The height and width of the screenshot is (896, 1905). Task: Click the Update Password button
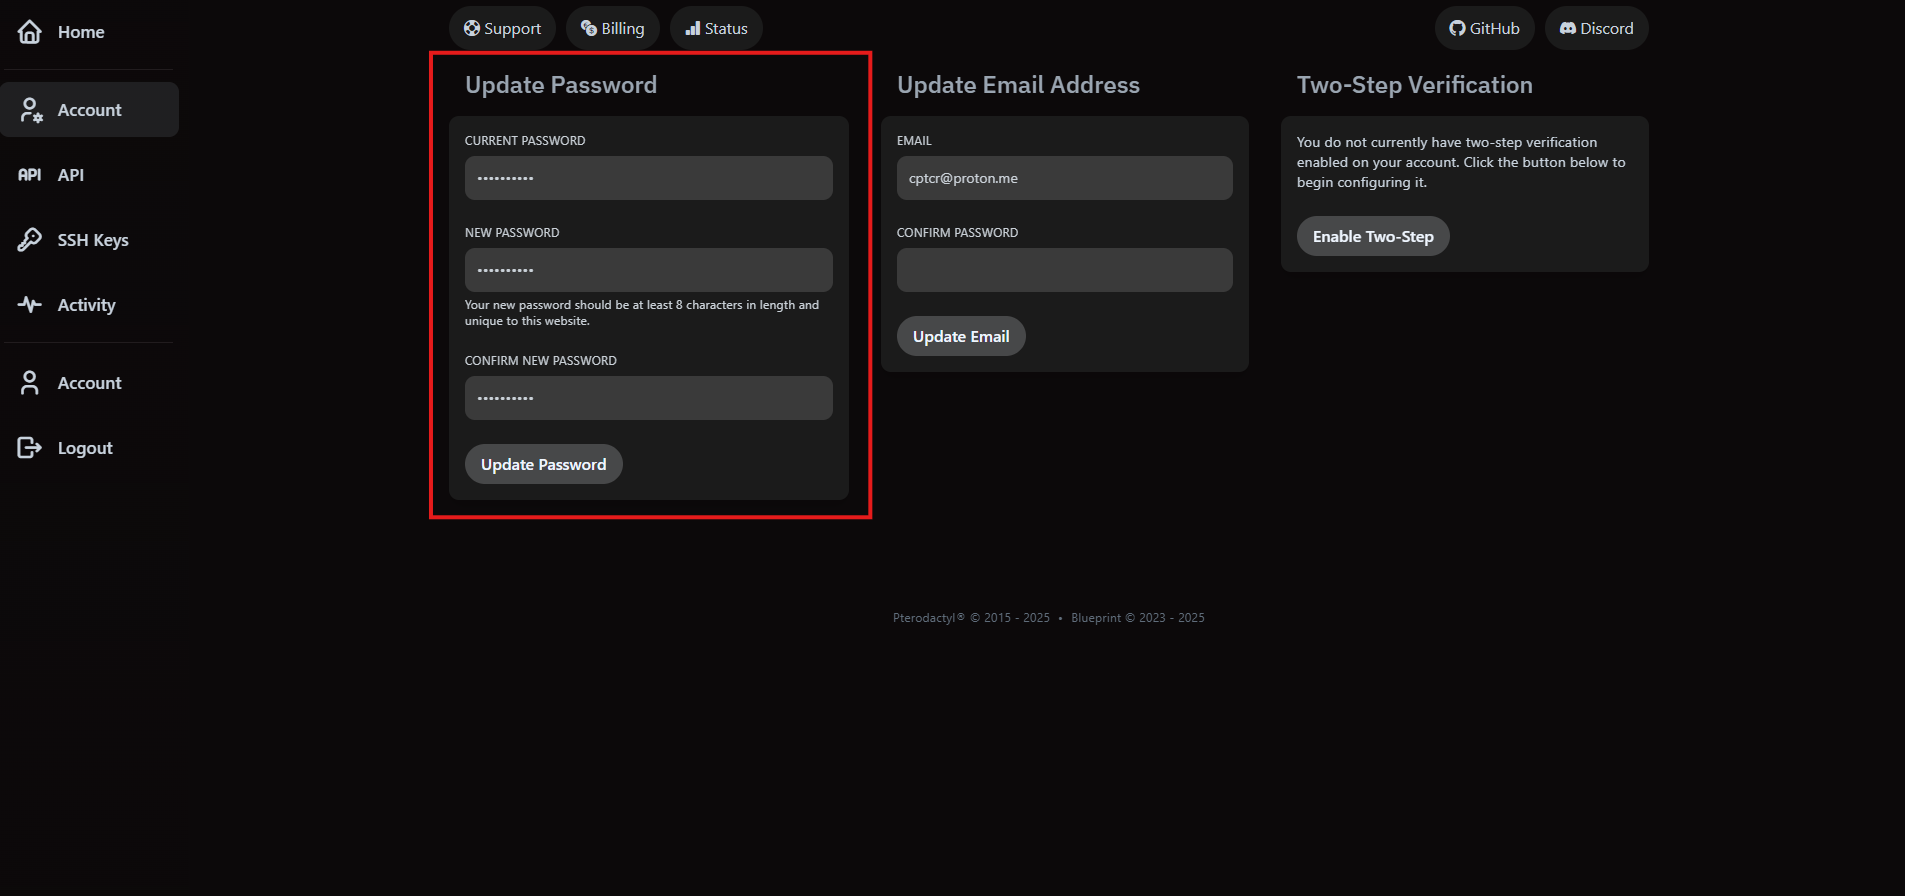[544, 464]
